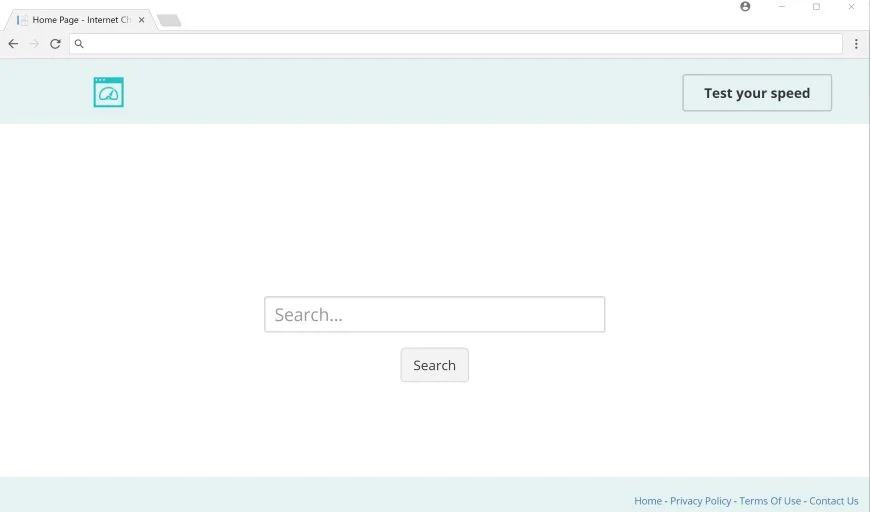
Task: Click the browser back arrow
Action: click(x=13, y=44)
